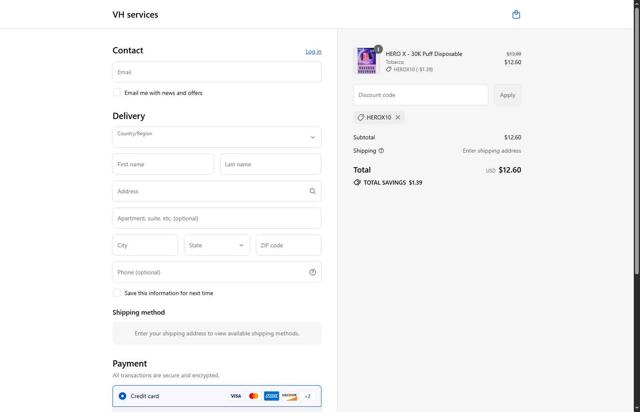Click the VH services store title
The width and height of the screenshot is (640, 412).
point(135,15)
